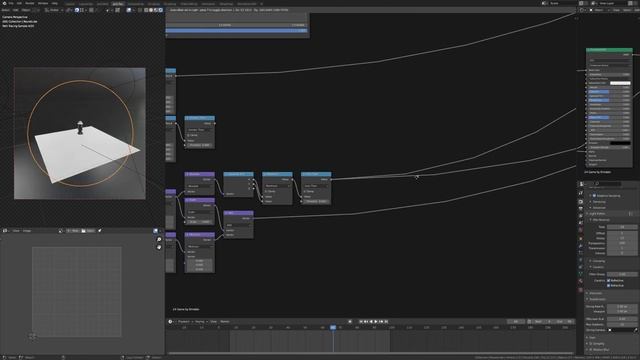Expand Denoising panel
This screenshot has height=360, width=640.
pyautogui.click(x=599, y=202)
